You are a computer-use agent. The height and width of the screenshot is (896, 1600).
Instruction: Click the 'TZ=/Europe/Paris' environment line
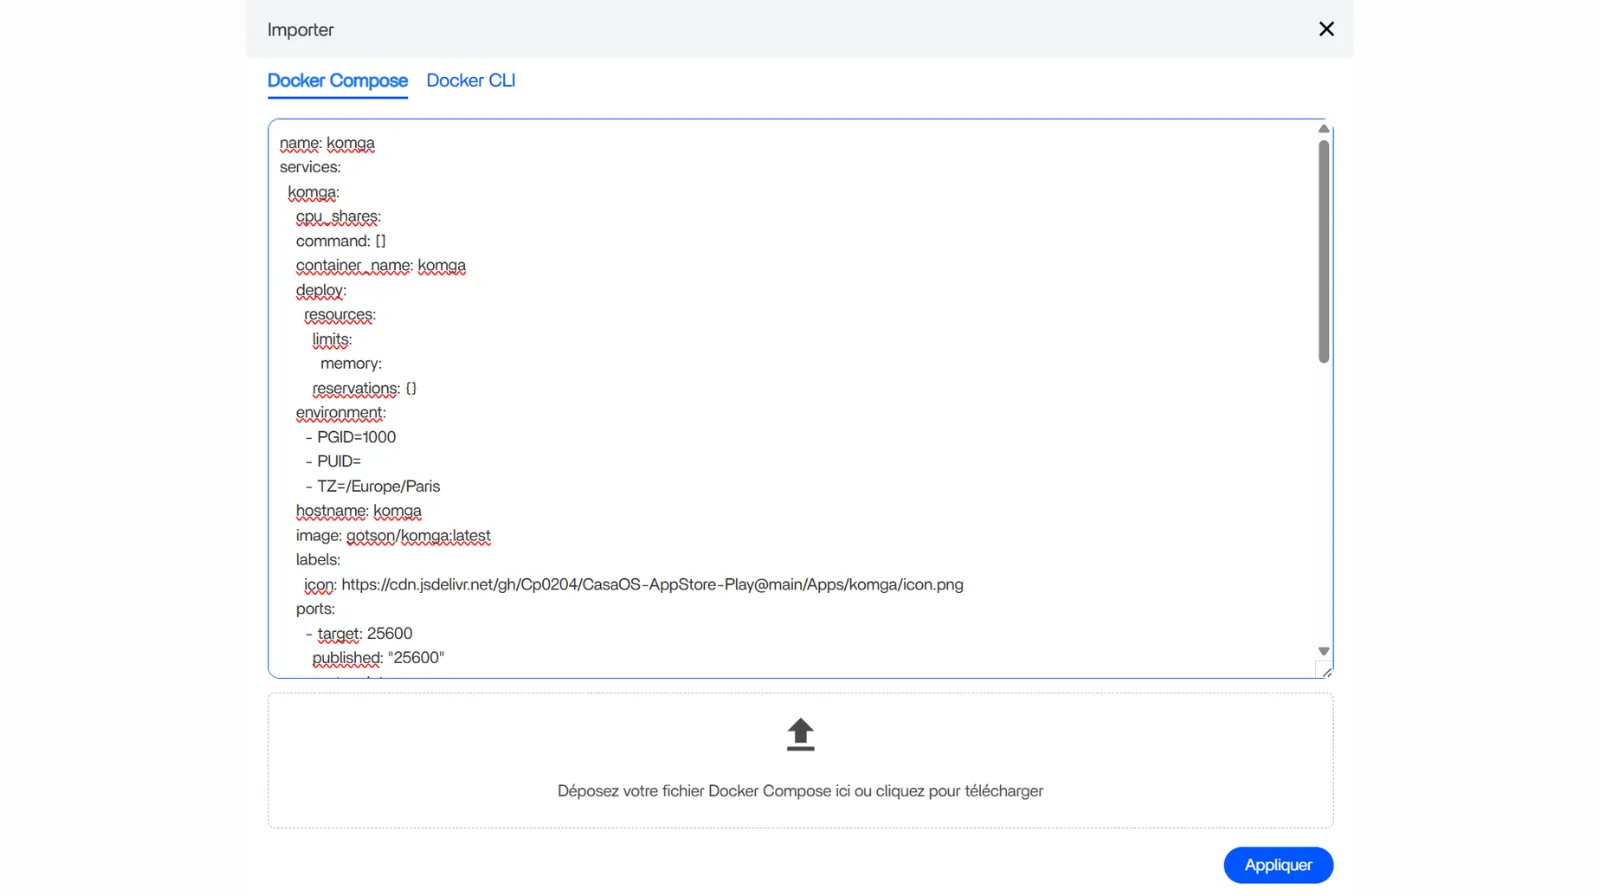coord(378,487)
